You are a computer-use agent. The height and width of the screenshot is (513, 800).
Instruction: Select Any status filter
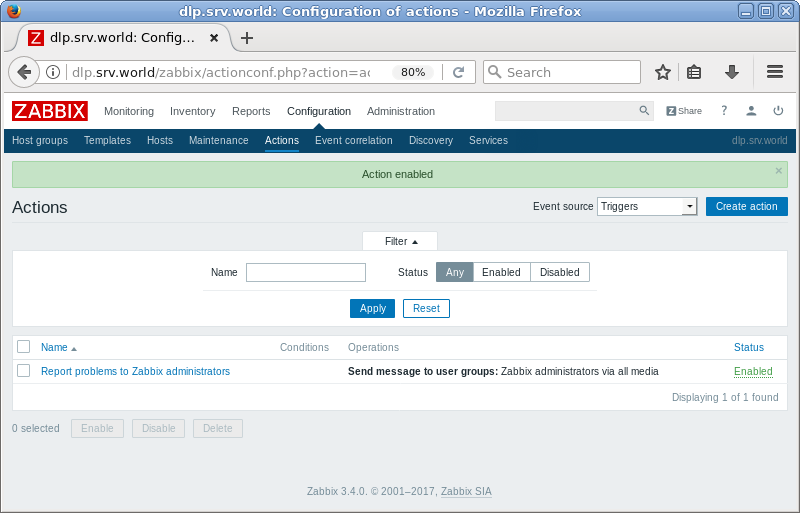pyautogui.click(x=455, y=272)
